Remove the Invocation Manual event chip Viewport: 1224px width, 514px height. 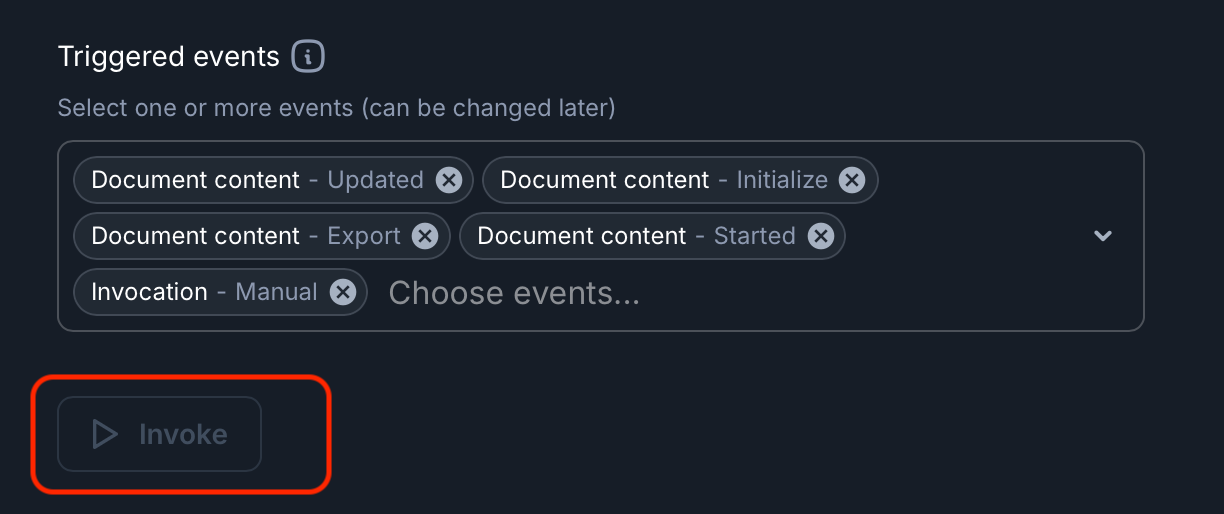click(x=343, y=292)
